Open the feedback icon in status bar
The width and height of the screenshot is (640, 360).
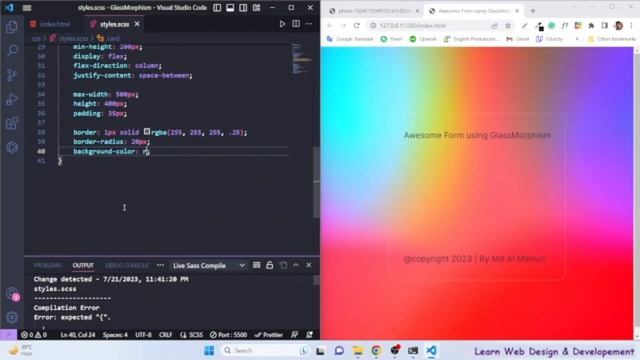[294, 335]
